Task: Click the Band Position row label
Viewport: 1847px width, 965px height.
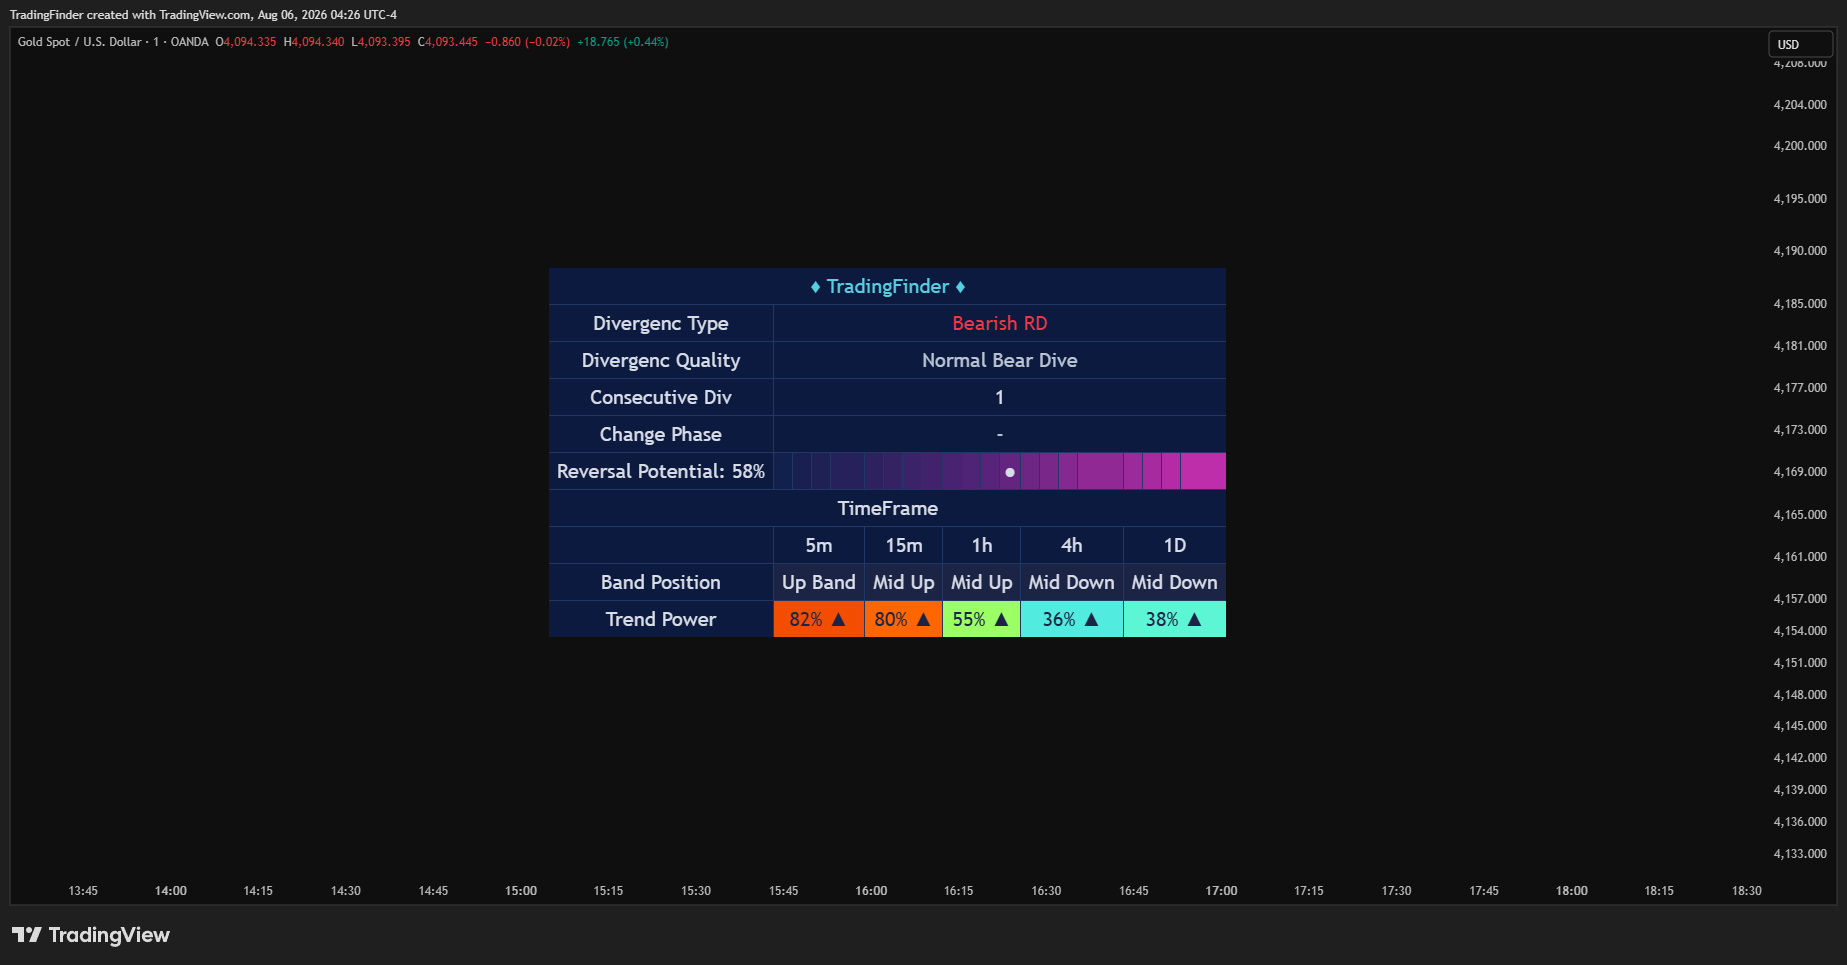Action: [661, 583]
